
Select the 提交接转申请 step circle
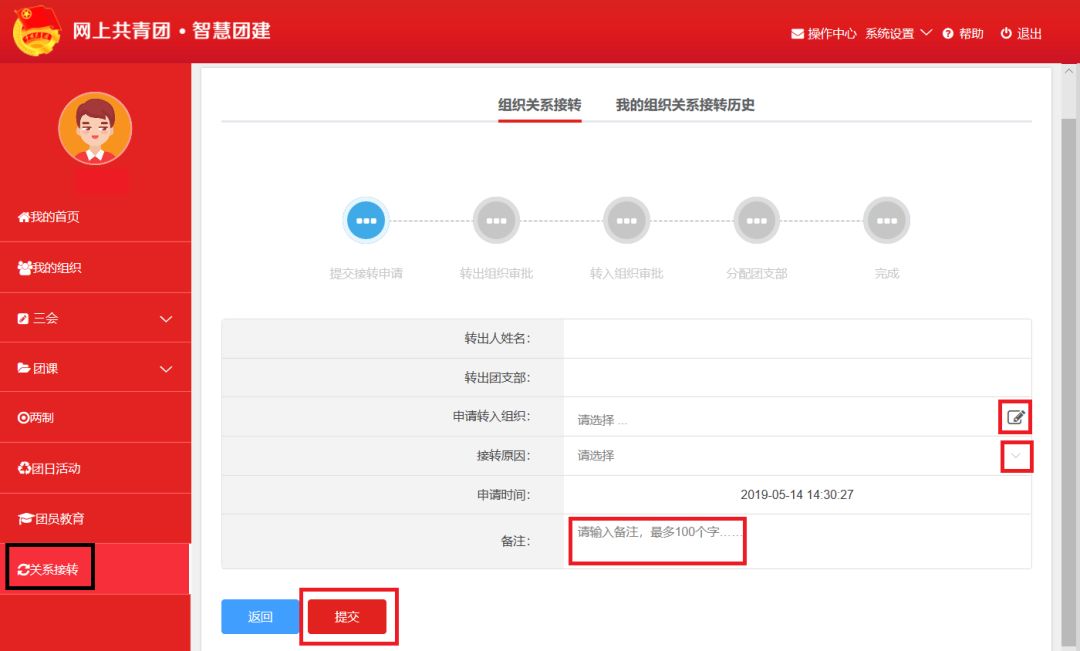click(x=366, y=219)
